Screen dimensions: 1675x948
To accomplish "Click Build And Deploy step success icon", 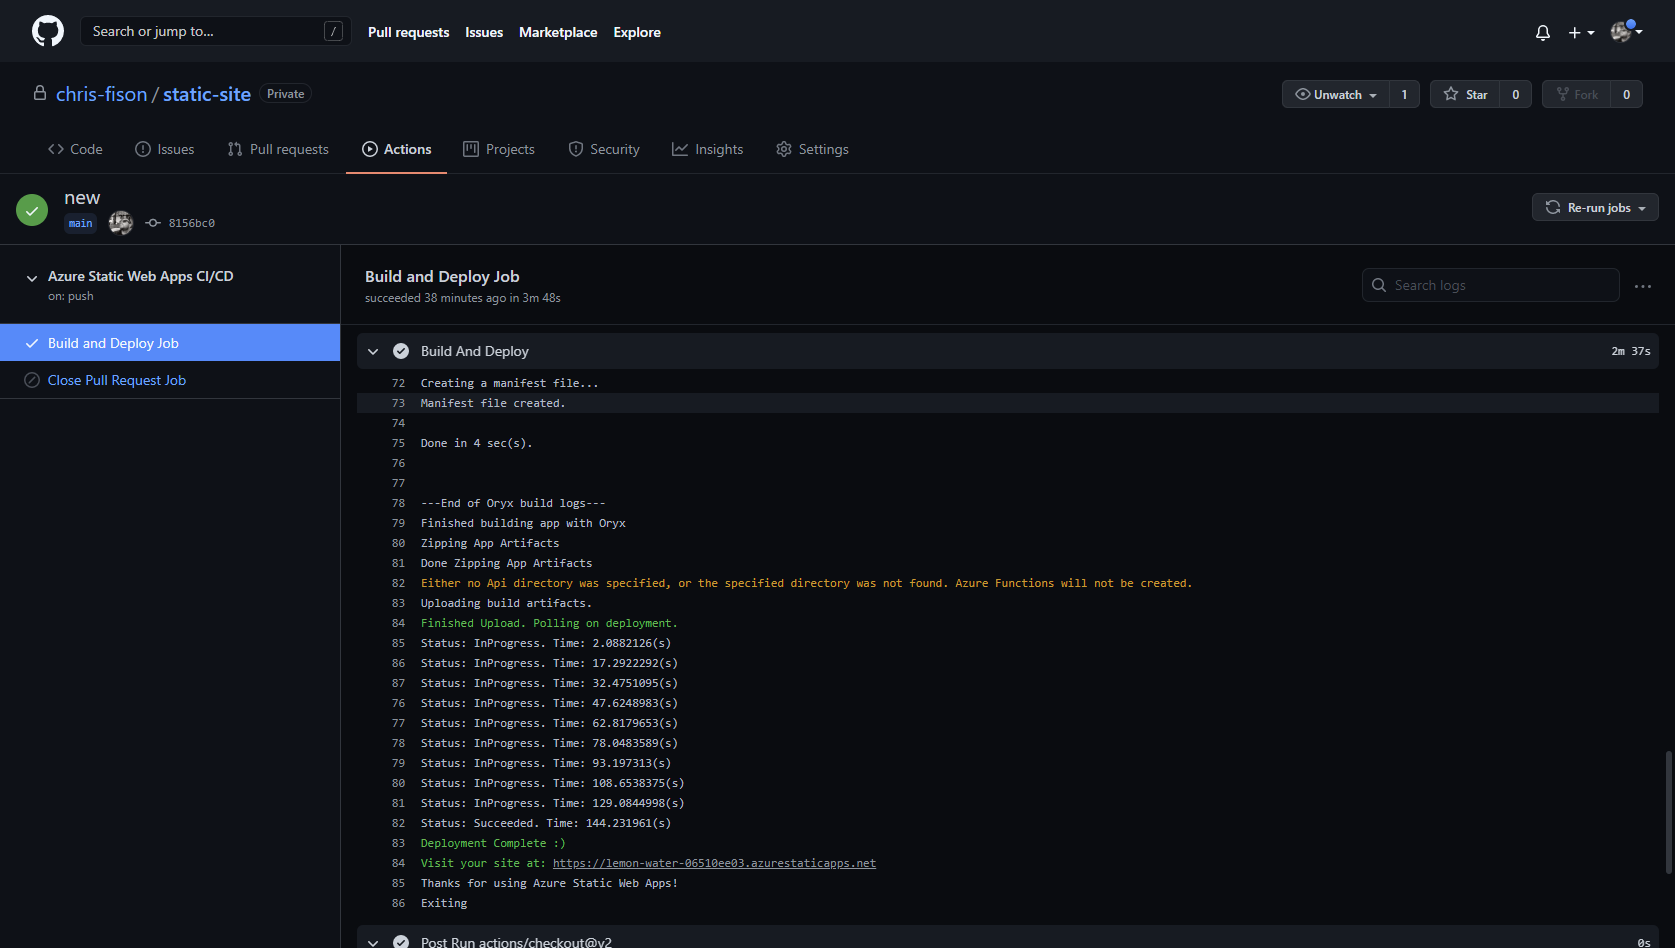I will [x=401, y=351].
